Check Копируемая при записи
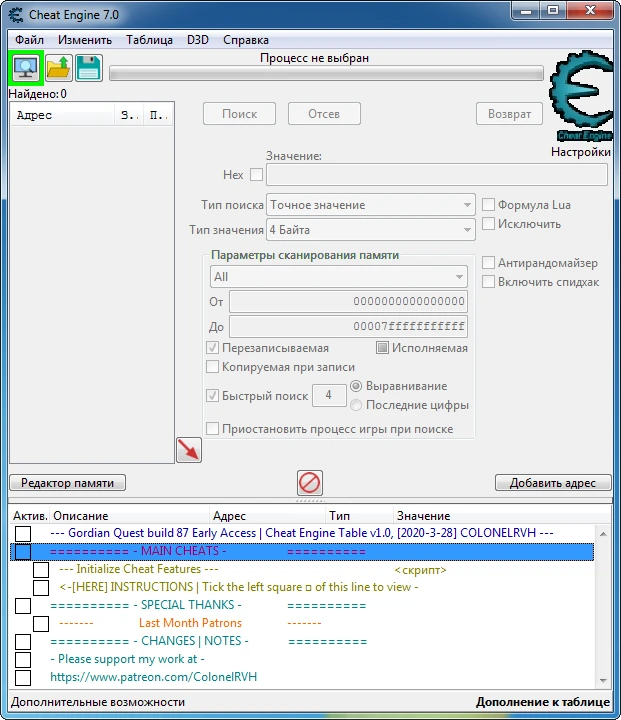Viewport: 621px width, 720px height. click(212, 366)
